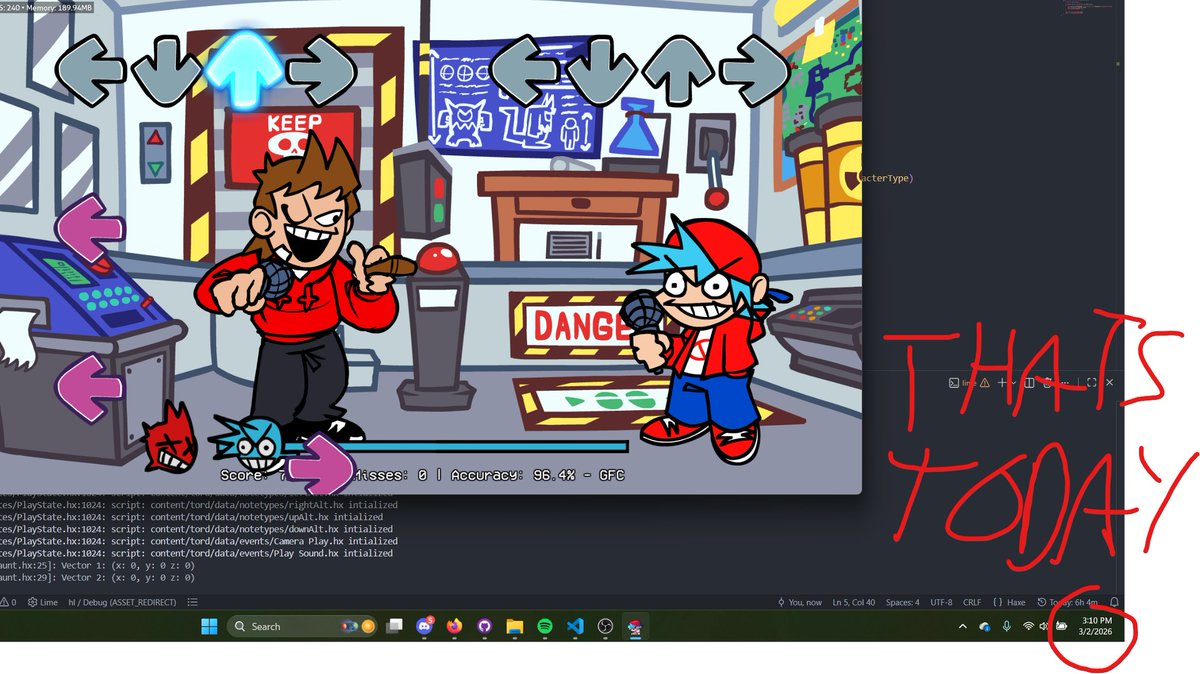1200x674 pixels.
Task: Click the player's up arrow receptor
Action: pyautogui.click(x=678, y=72)
